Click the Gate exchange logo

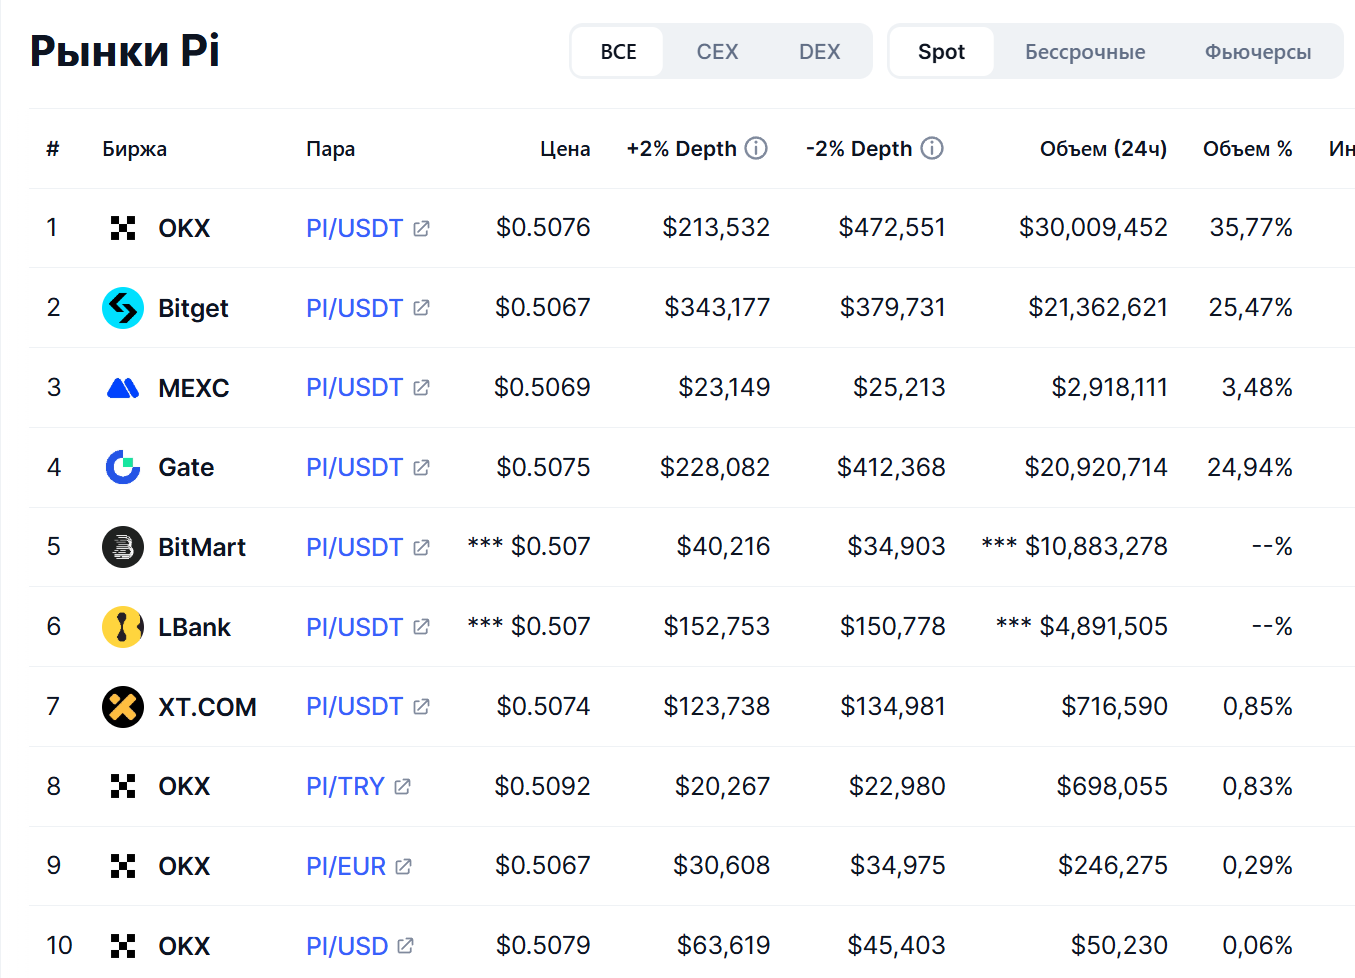click(x=123, y=467)
